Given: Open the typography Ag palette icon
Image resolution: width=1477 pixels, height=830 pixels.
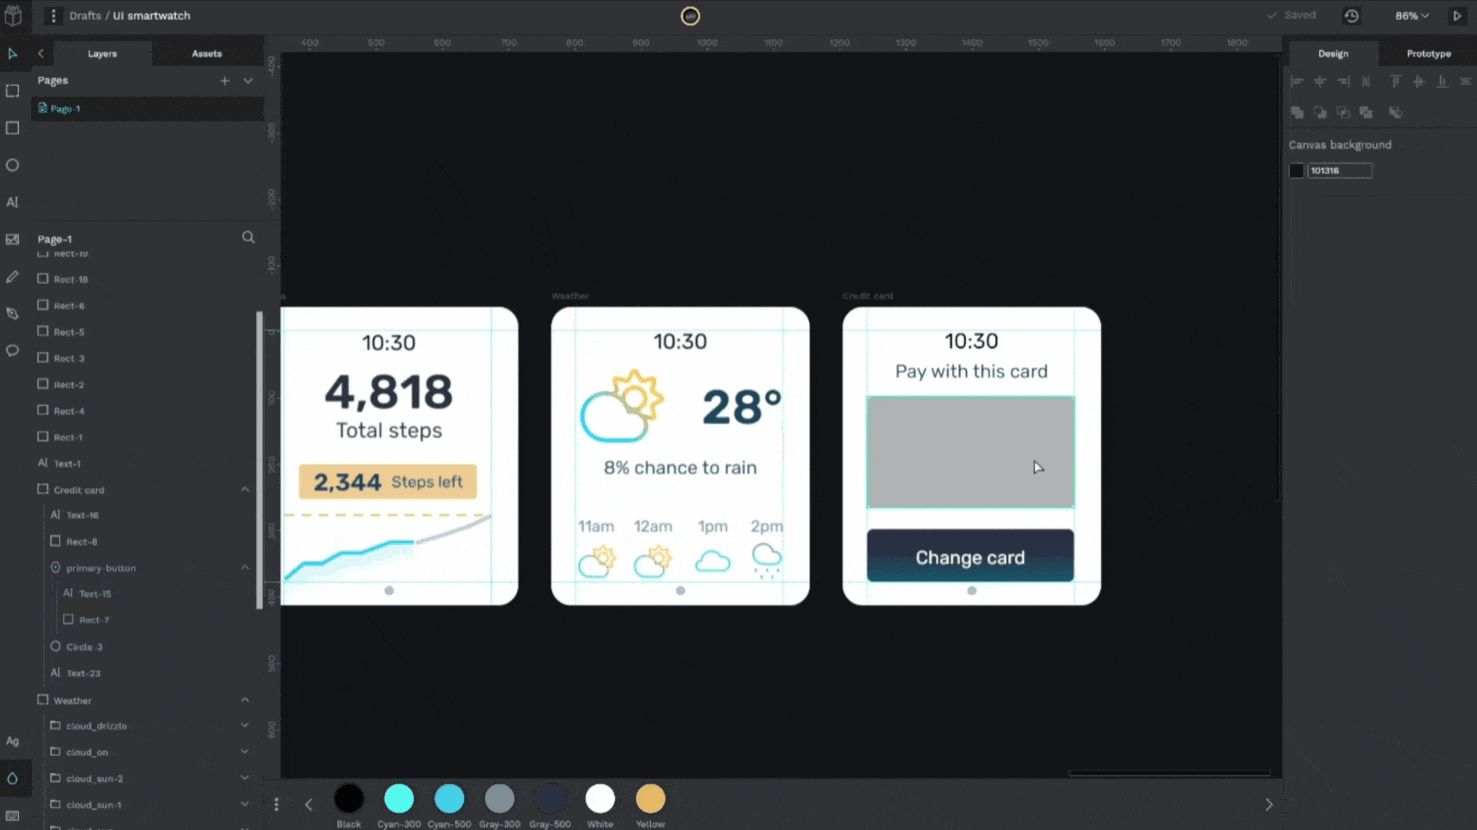Looking at the screenshot, I should [13, 741].
